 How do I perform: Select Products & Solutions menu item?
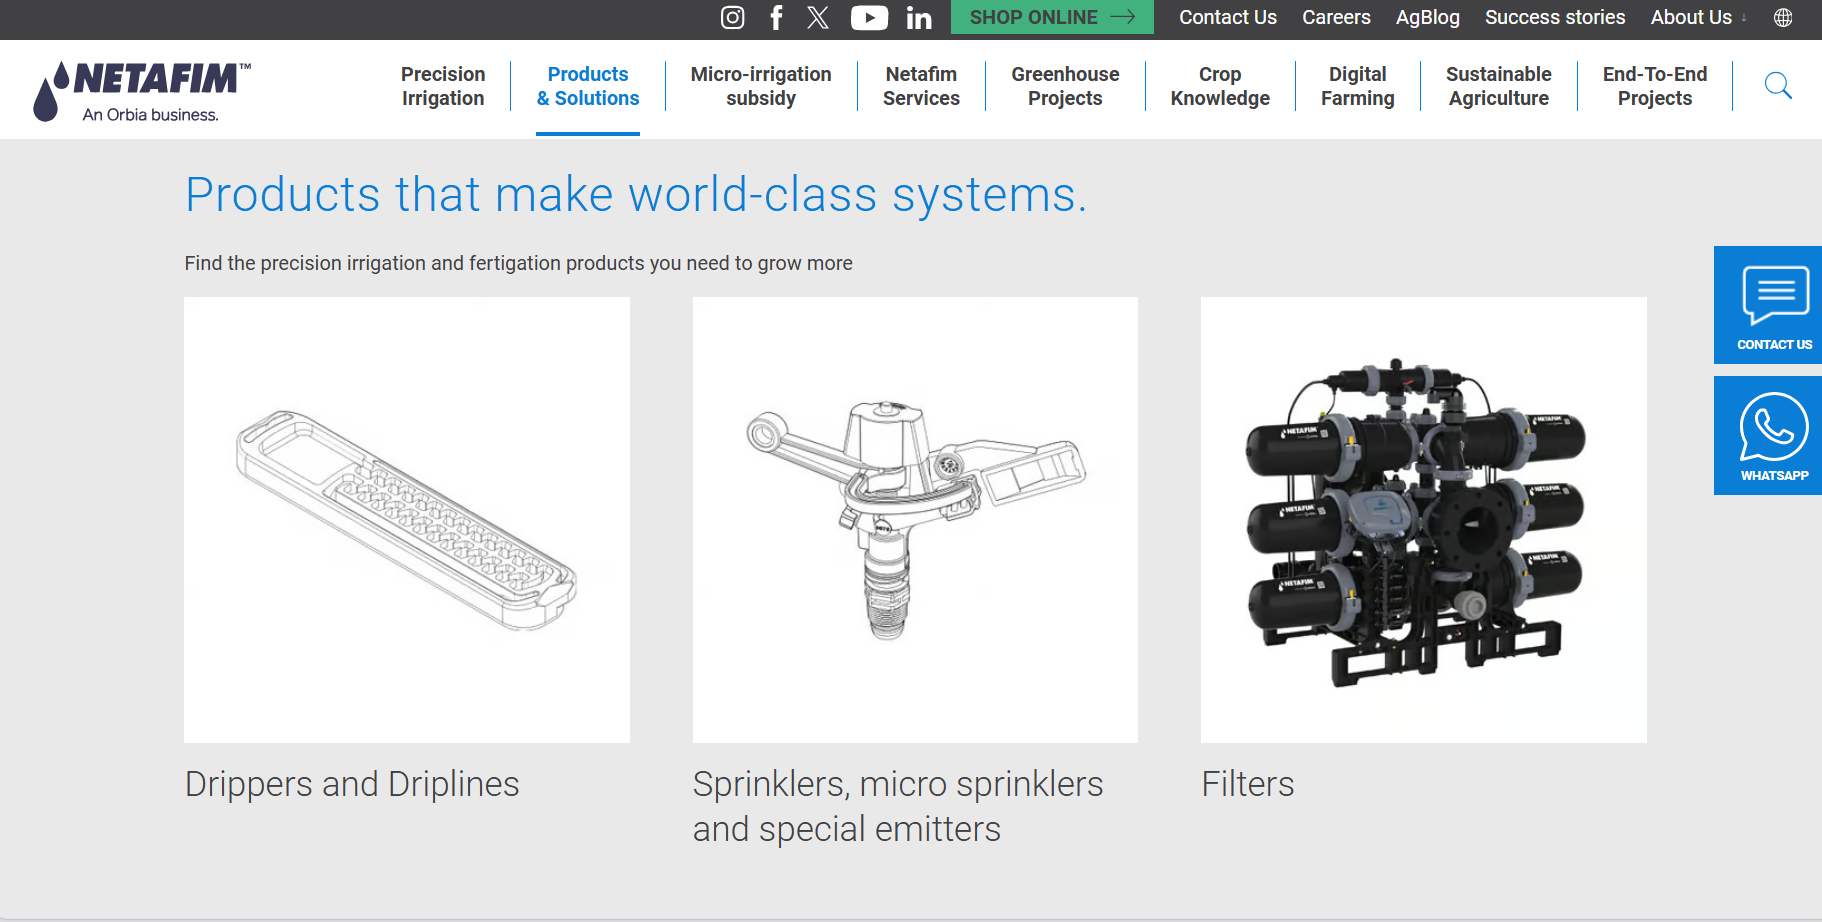point(588,86)
